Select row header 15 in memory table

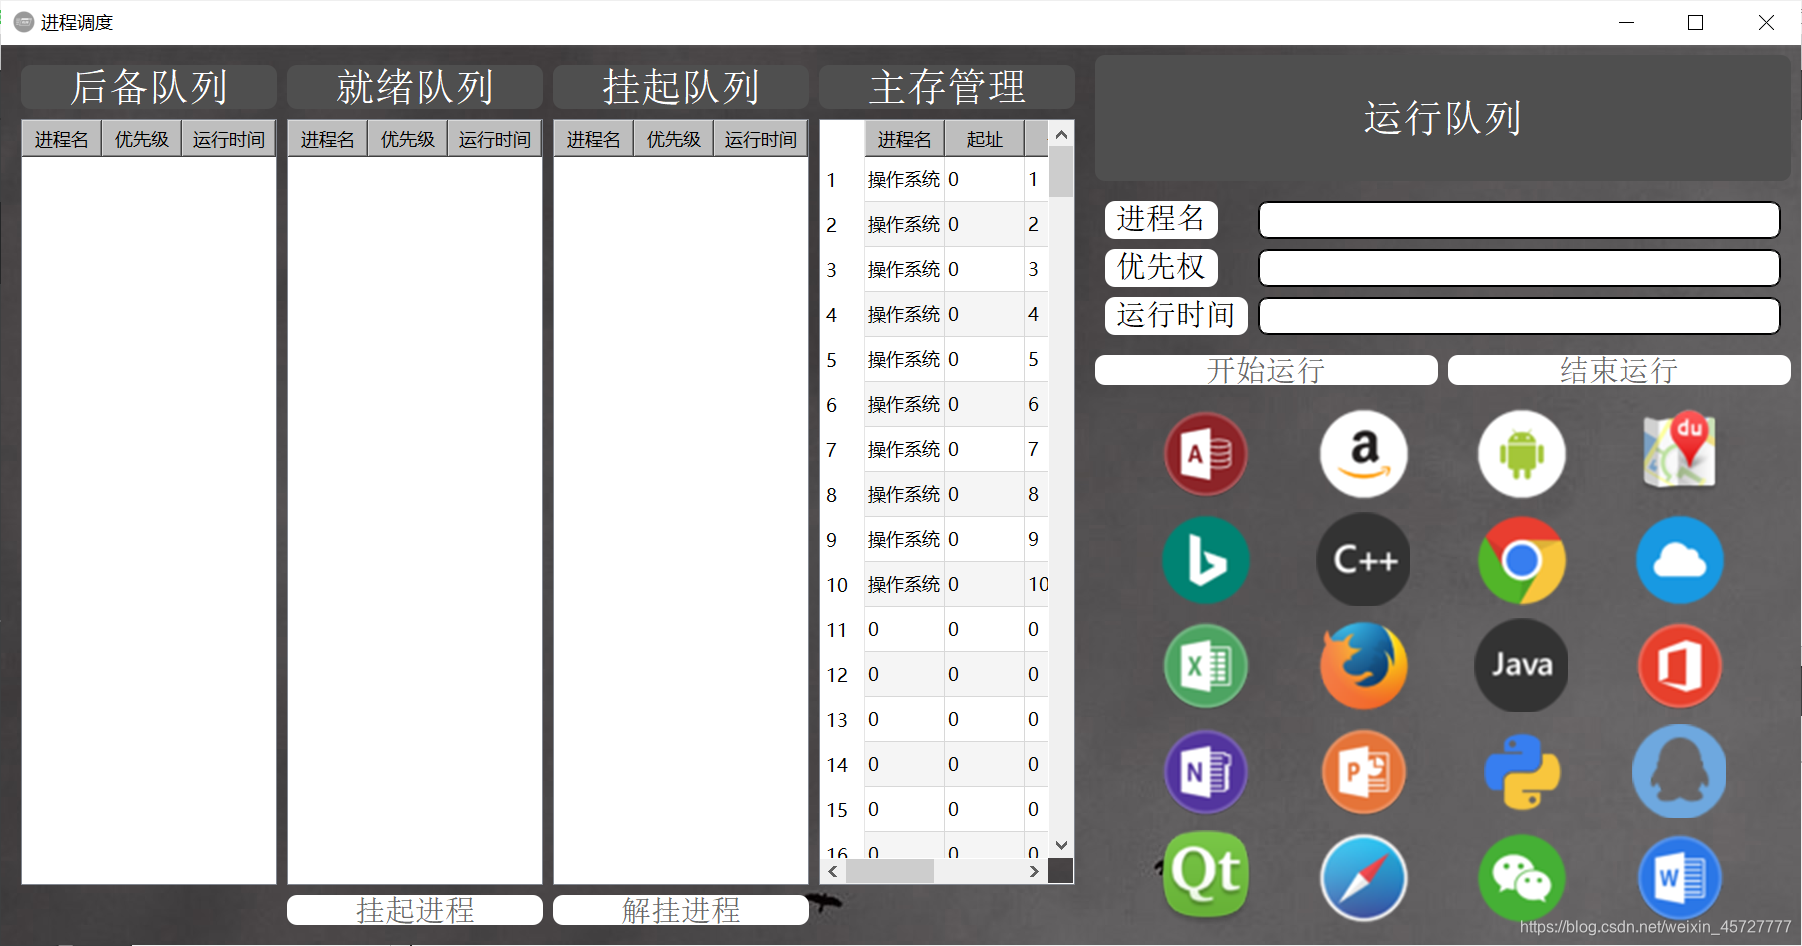coord(842,810)
